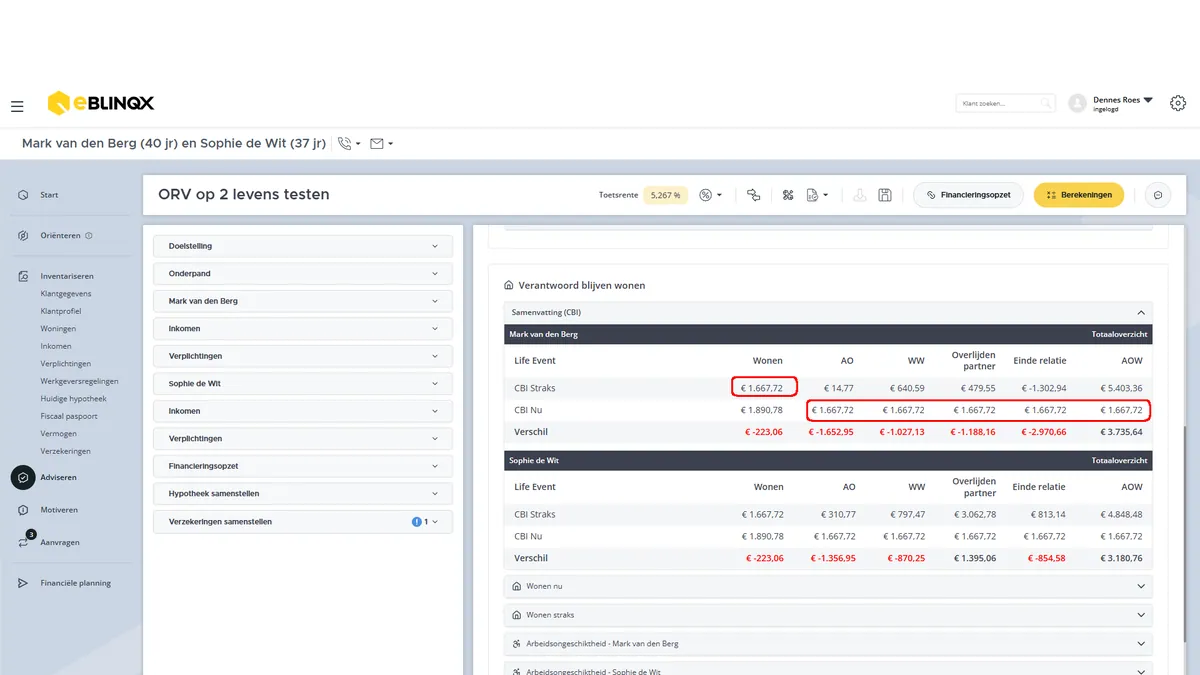Viewport: 1200px width, 675px height.
Task: Click the user avatar icon
Action: click(x=1077, y=103)
